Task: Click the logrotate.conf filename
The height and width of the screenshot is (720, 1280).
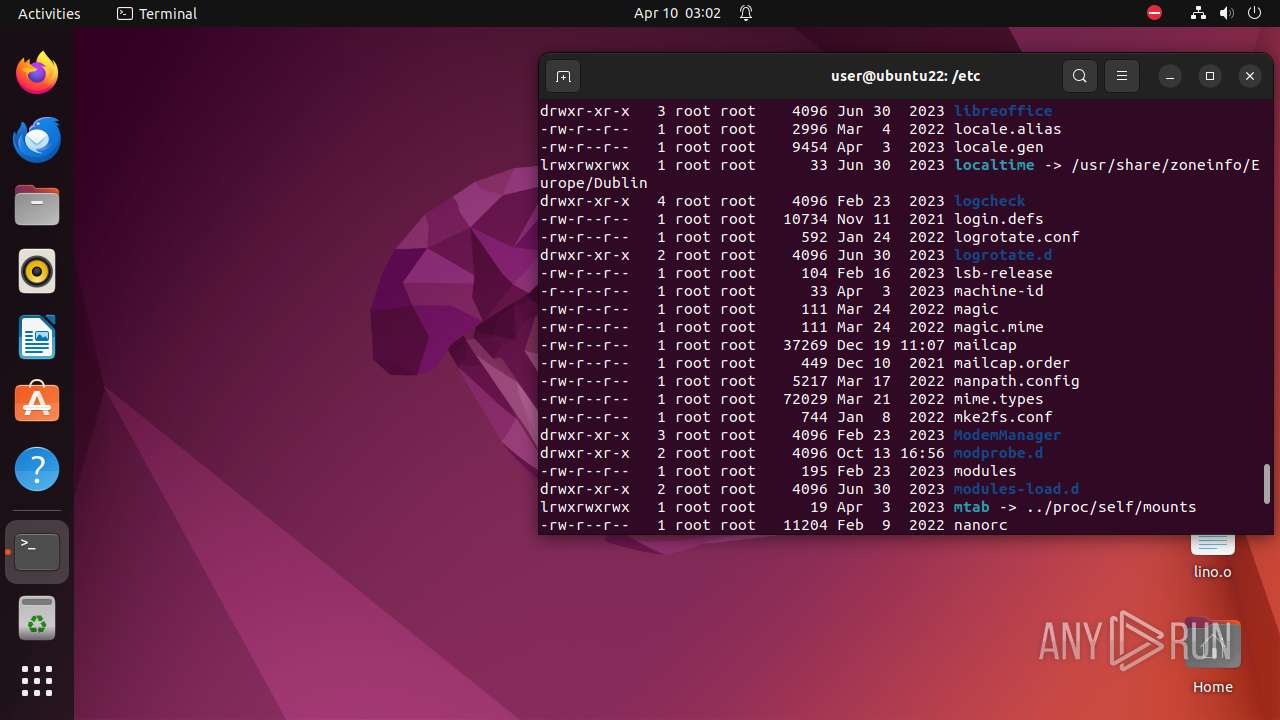Action: [x=1017, y=237]
